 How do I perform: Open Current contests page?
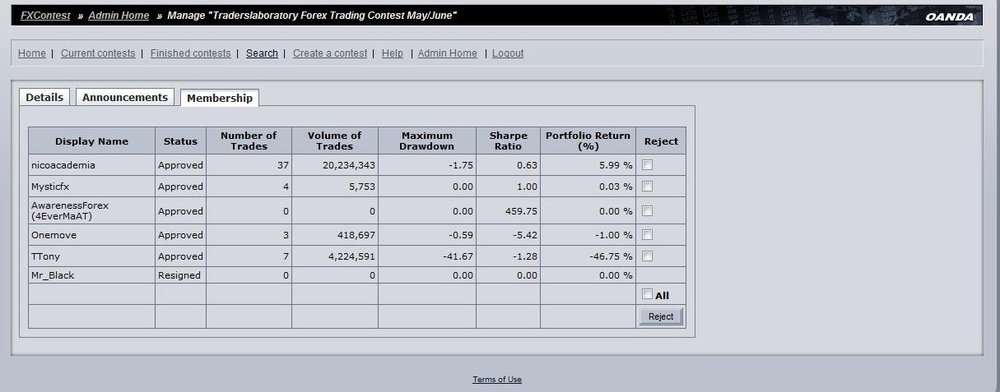(98, 54)
